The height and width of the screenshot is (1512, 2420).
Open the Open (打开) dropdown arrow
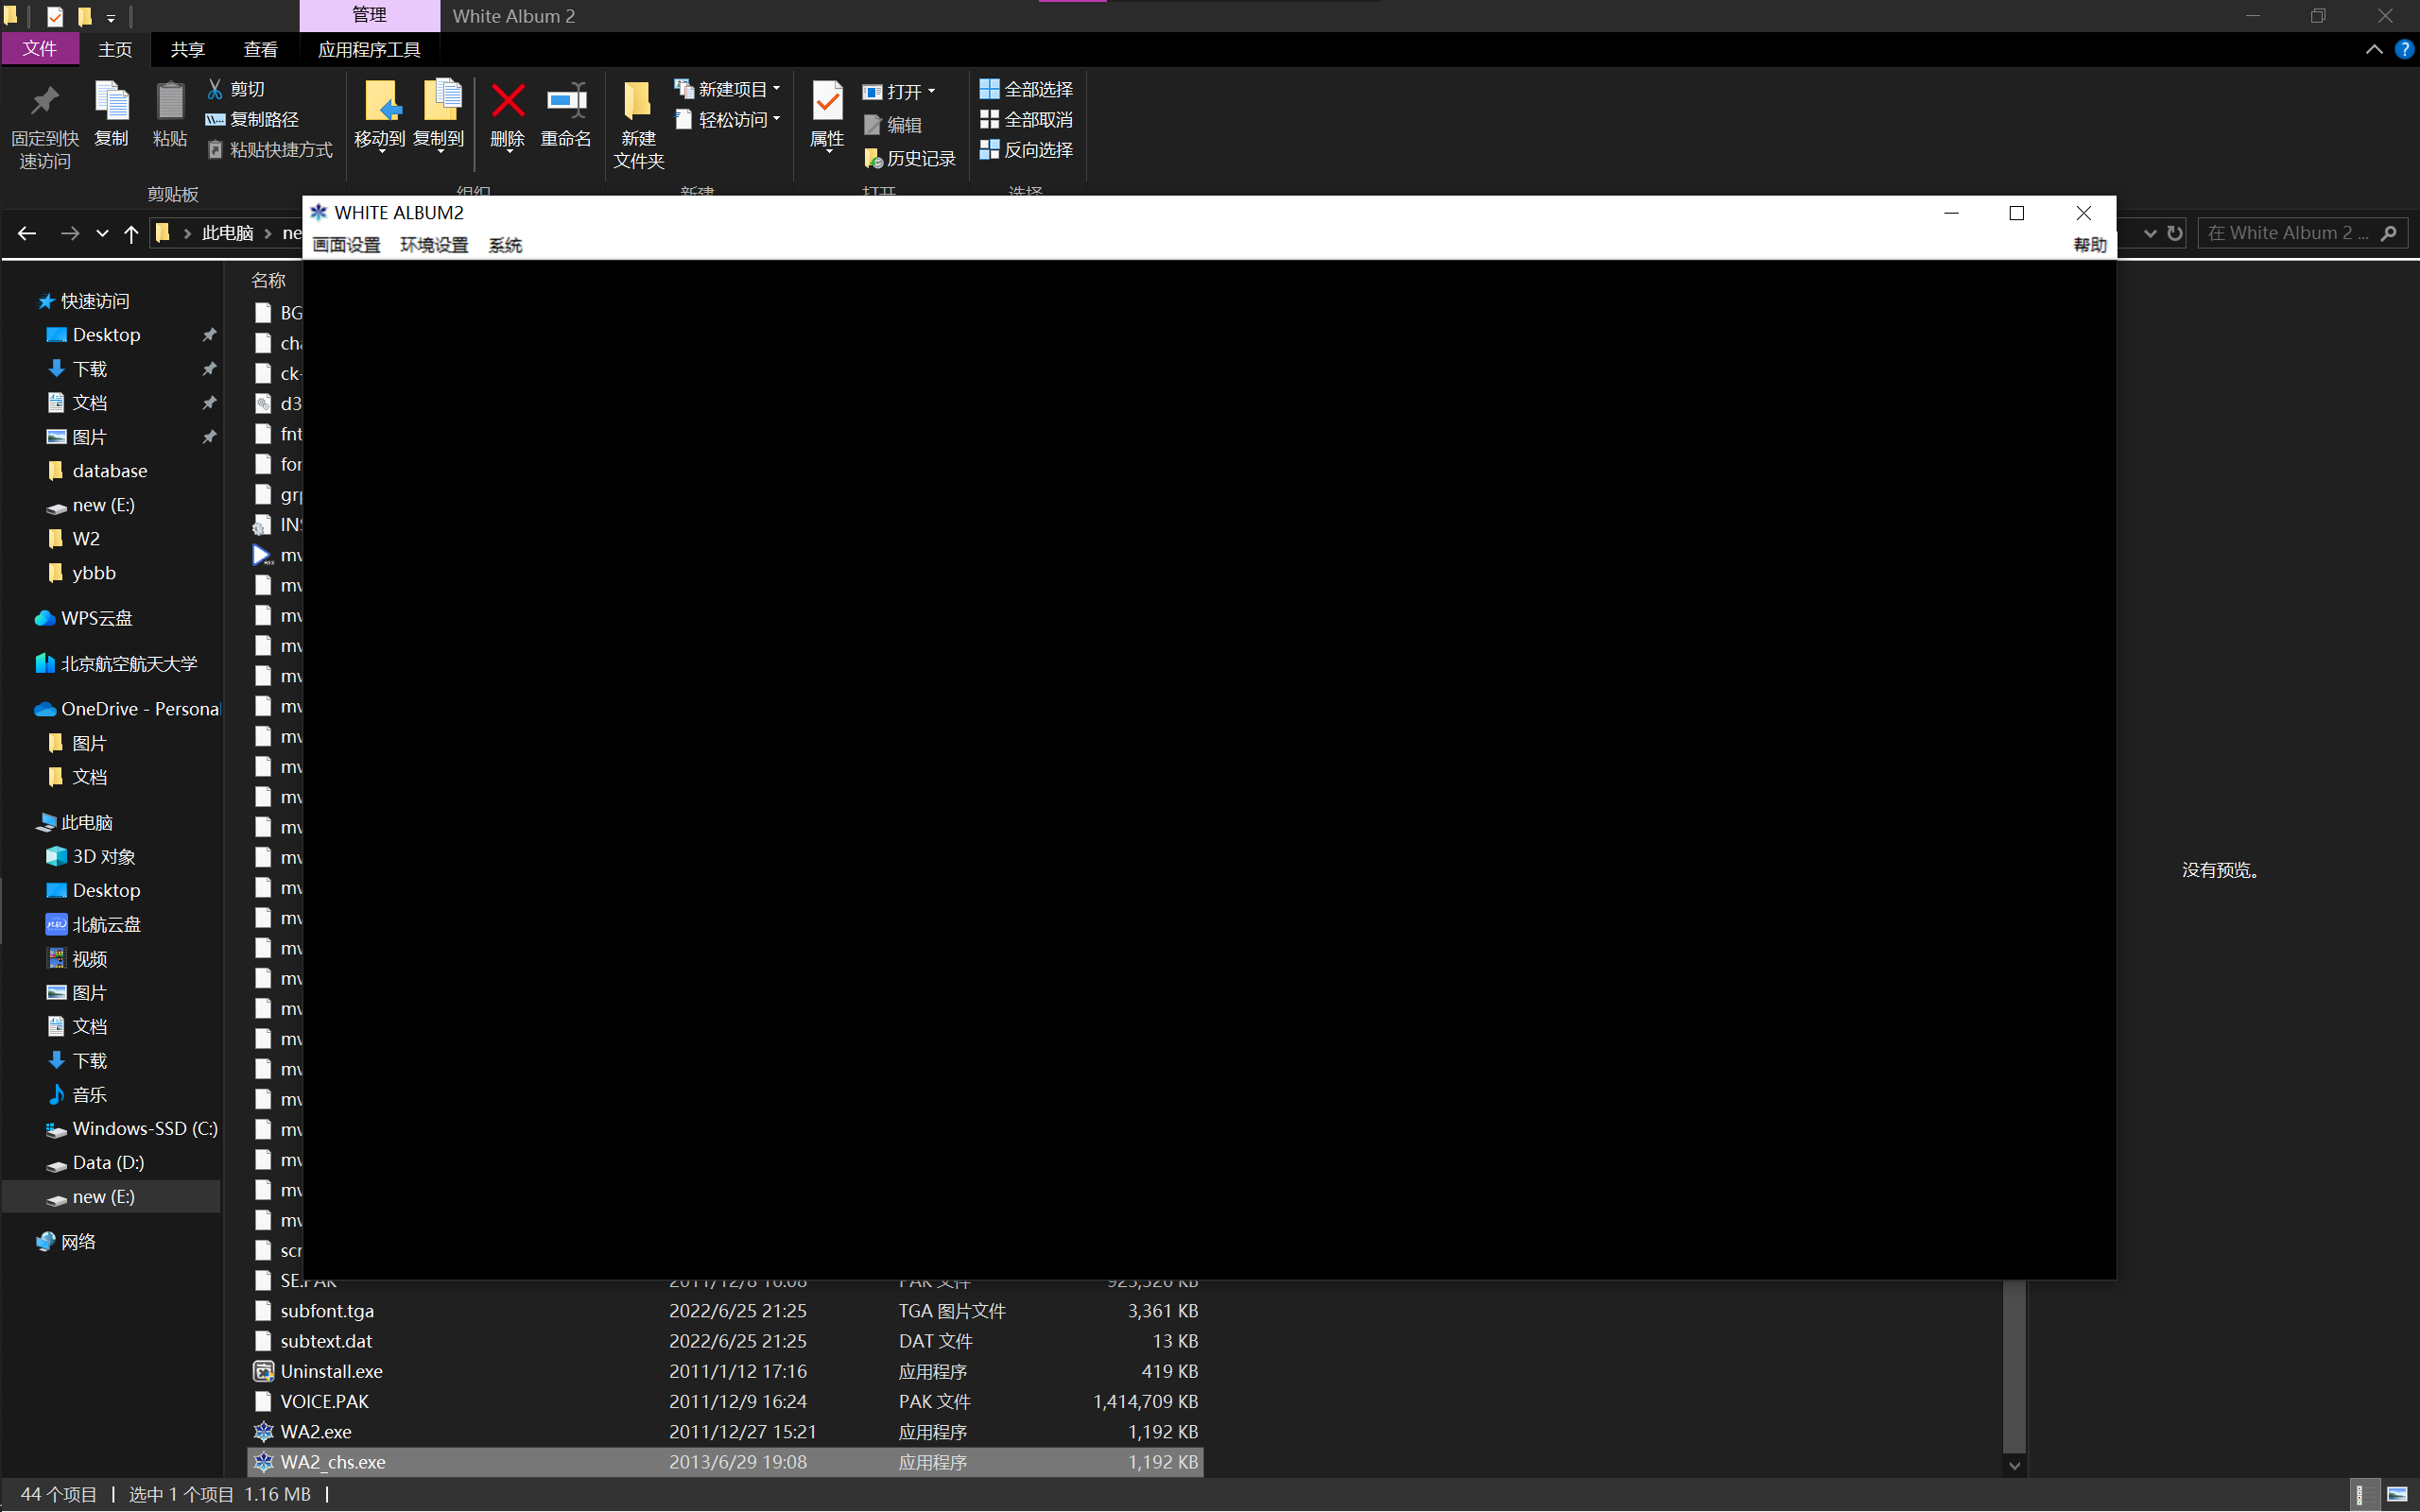[x=931, y=92]
